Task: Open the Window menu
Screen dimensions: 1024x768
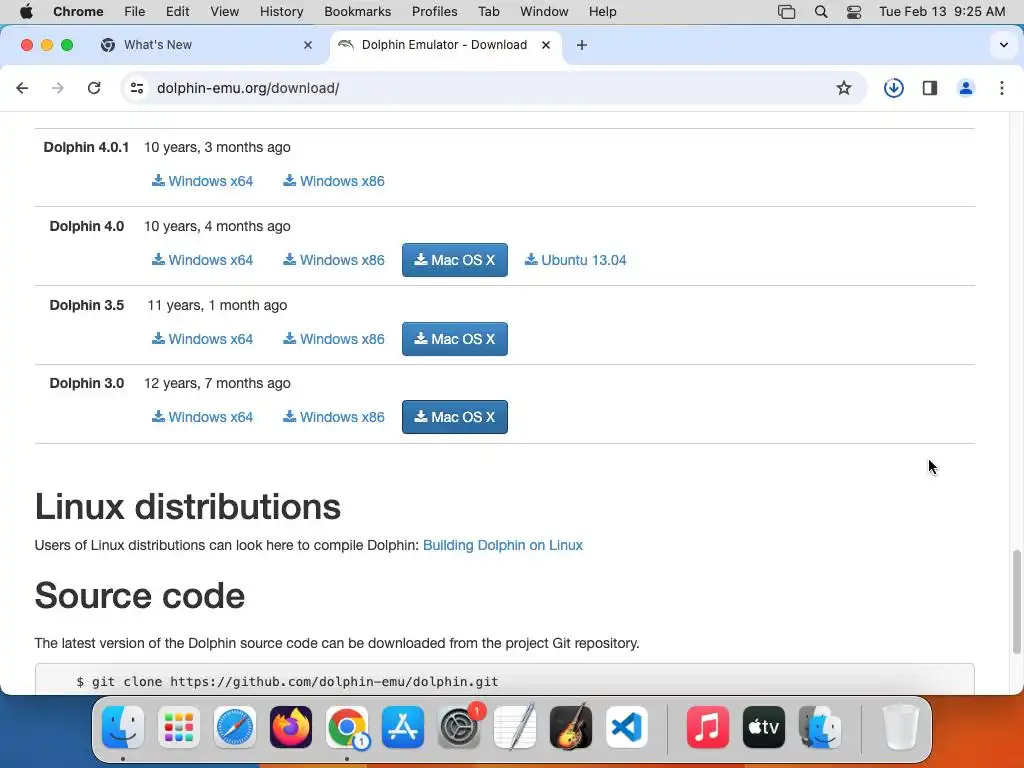Action: (544, 12)
